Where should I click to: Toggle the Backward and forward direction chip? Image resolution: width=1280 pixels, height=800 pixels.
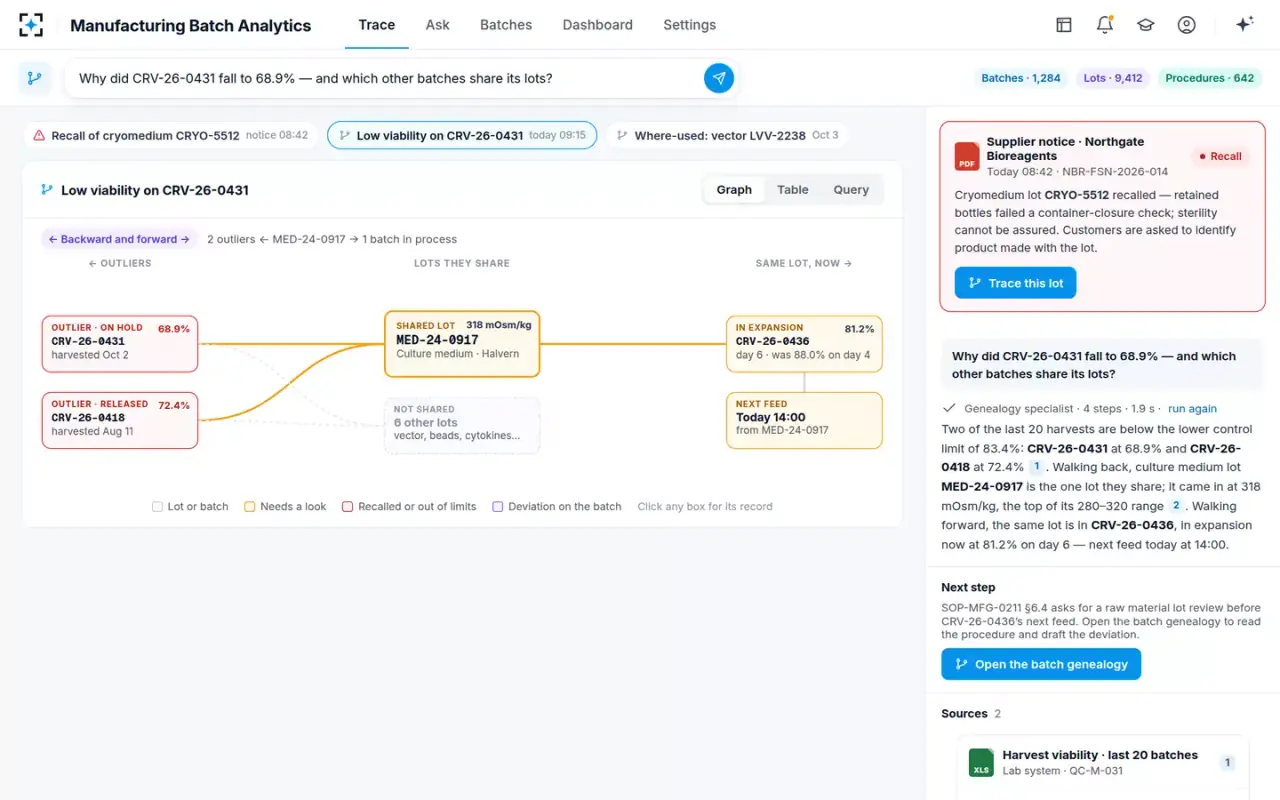click(x=119, y=239)
